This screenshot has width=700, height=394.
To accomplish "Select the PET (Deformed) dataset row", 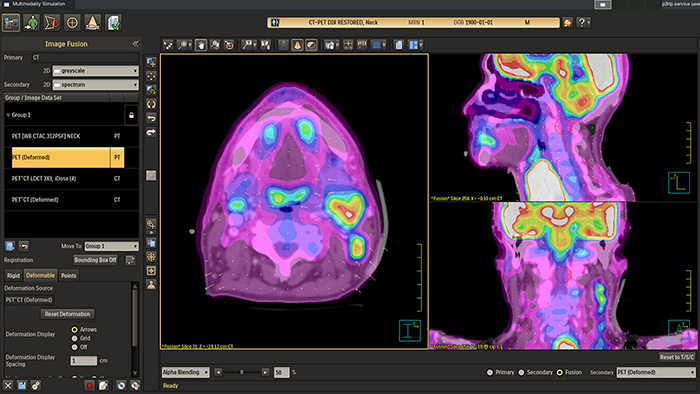I will pyautogui.click(x=68, y=158).
